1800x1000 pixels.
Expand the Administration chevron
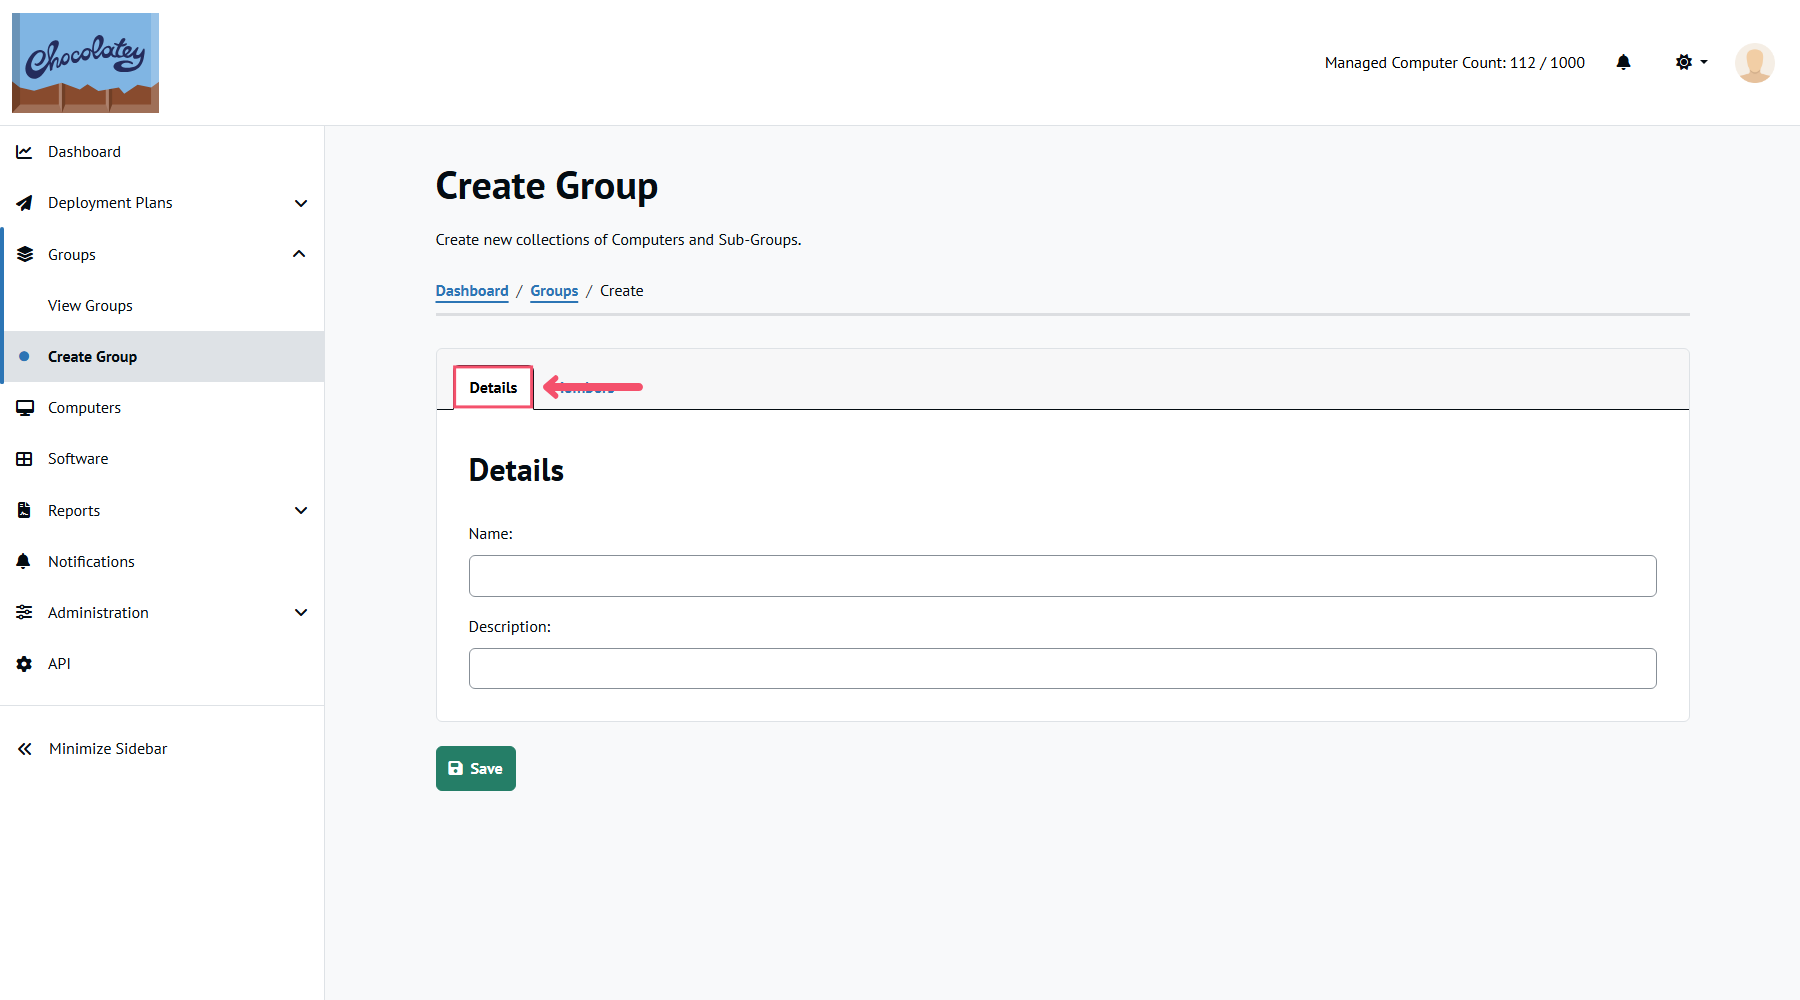coord(301,612)
